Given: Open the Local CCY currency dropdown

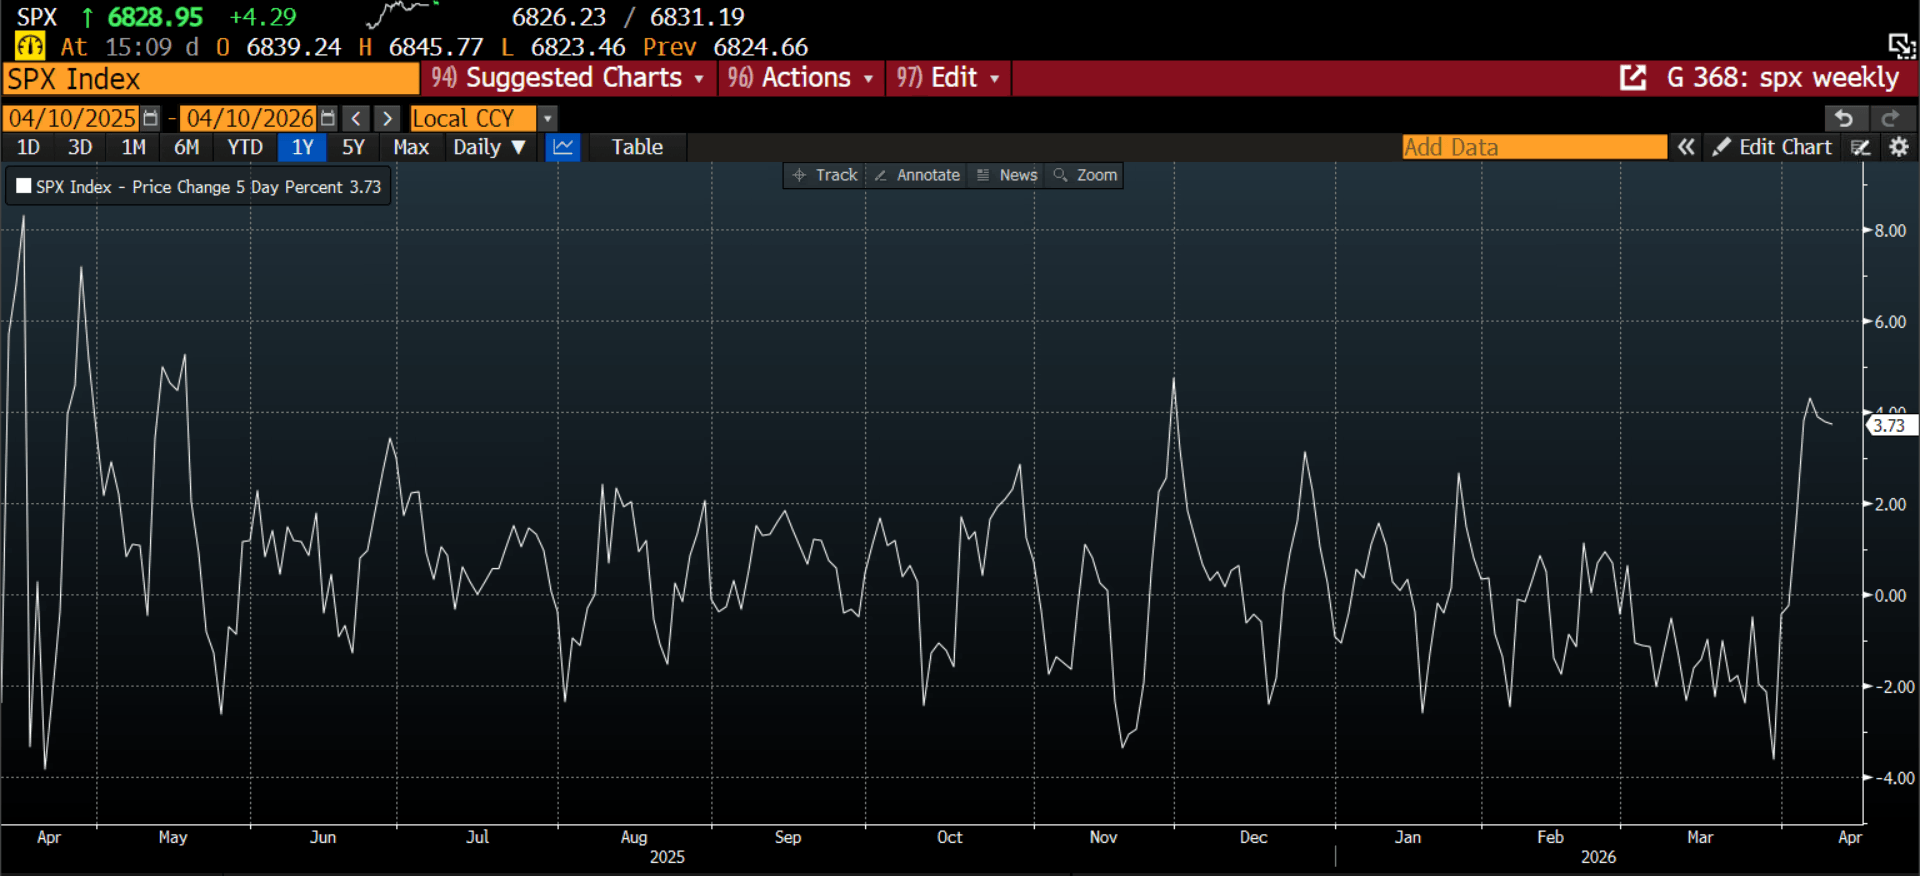Looking at the screenshot, I should [x=546, y=119].
